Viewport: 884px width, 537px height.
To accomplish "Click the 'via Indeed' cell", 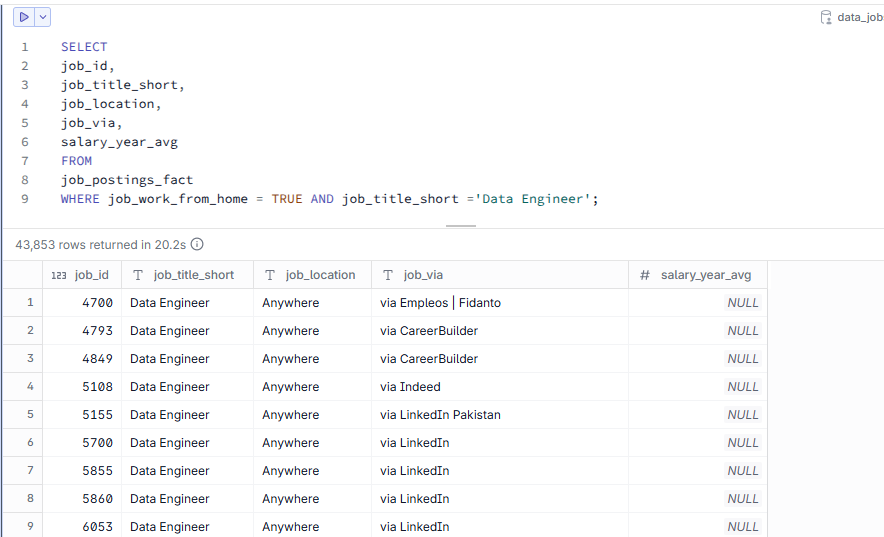I will pos(500,387).
